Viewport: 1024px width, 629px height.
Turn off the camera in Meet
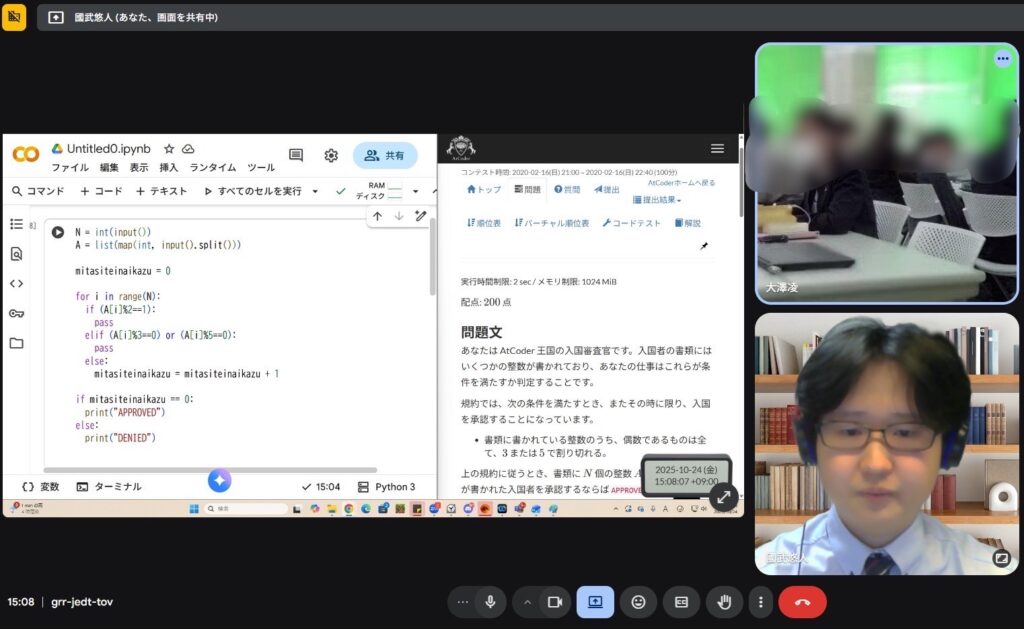pos(553,602)
